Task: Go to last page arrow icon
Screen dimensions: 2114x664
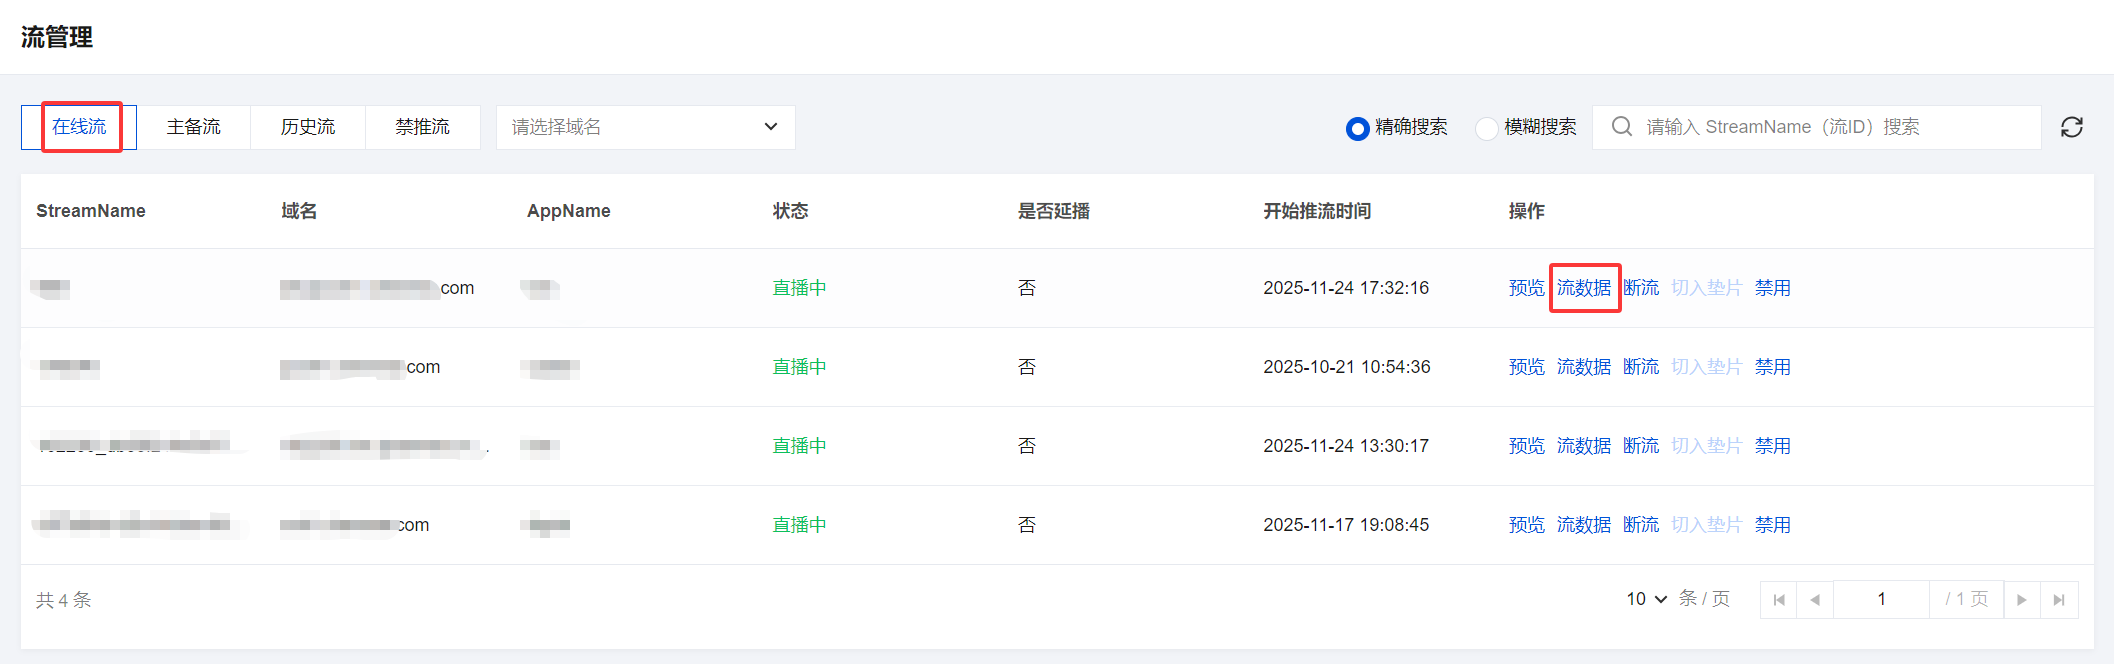Action: [x=2059, y=600]
